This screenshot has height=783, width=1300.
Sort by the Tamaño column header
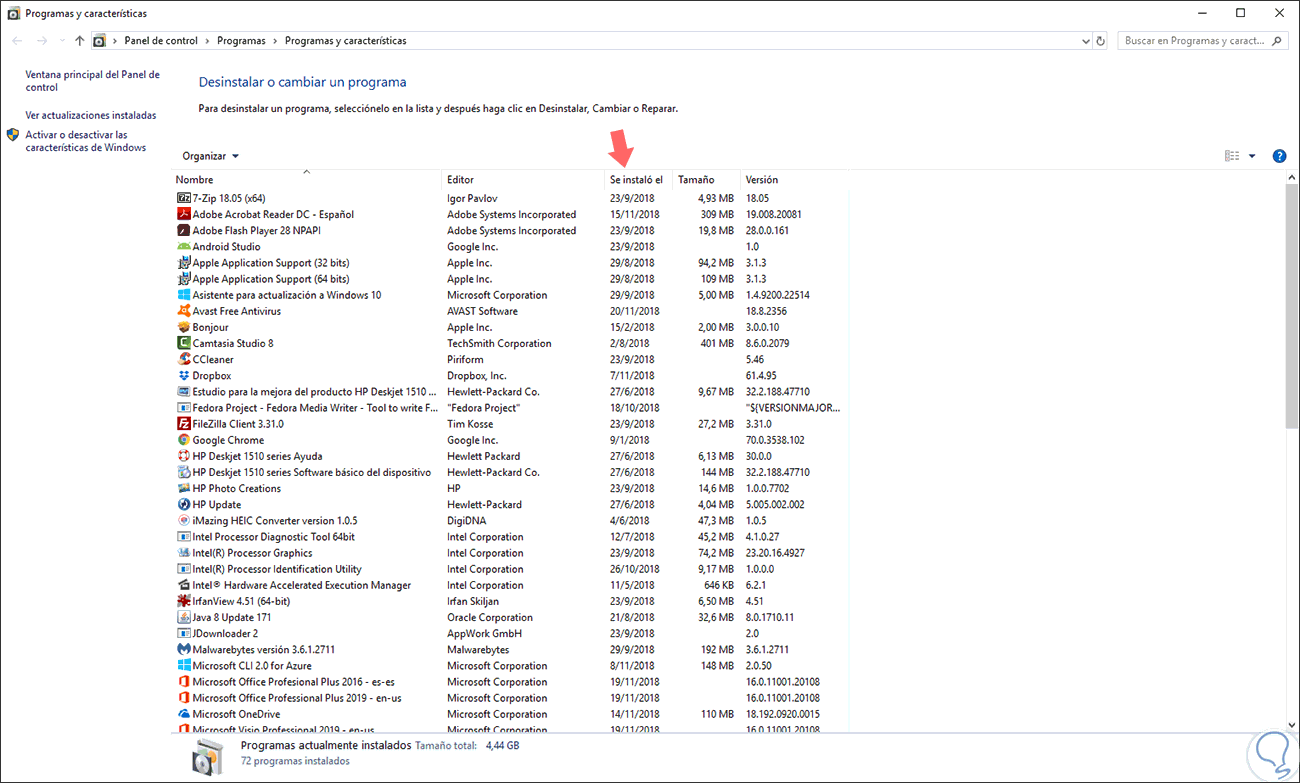click(x=706, y=180)
